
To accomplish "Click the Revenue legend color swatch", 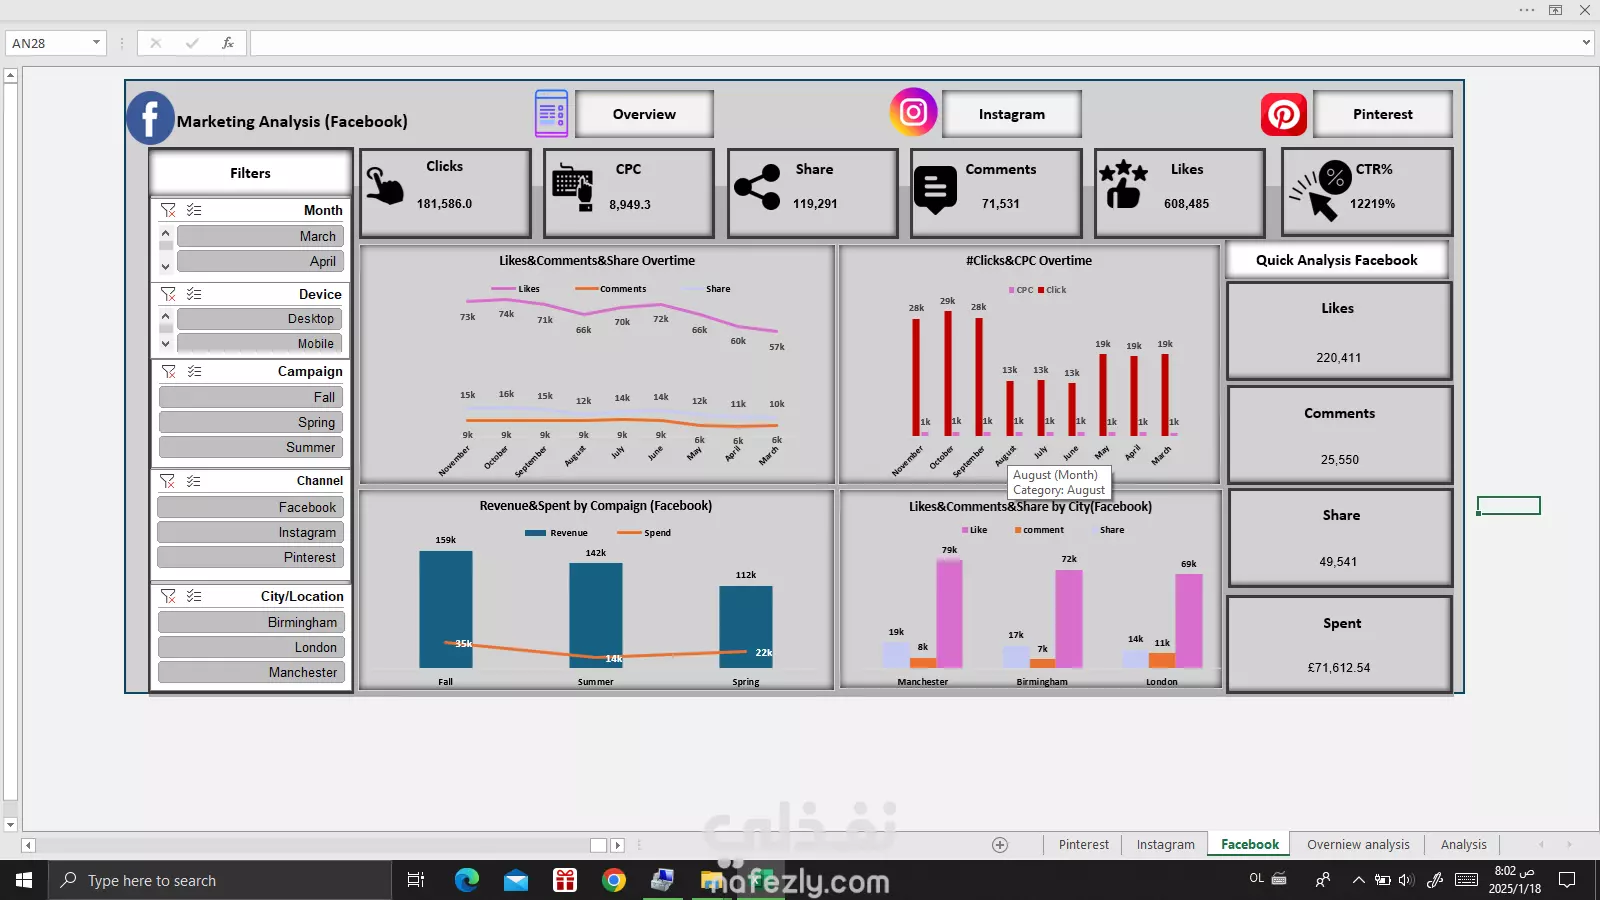I will click(x=535, y=533).
